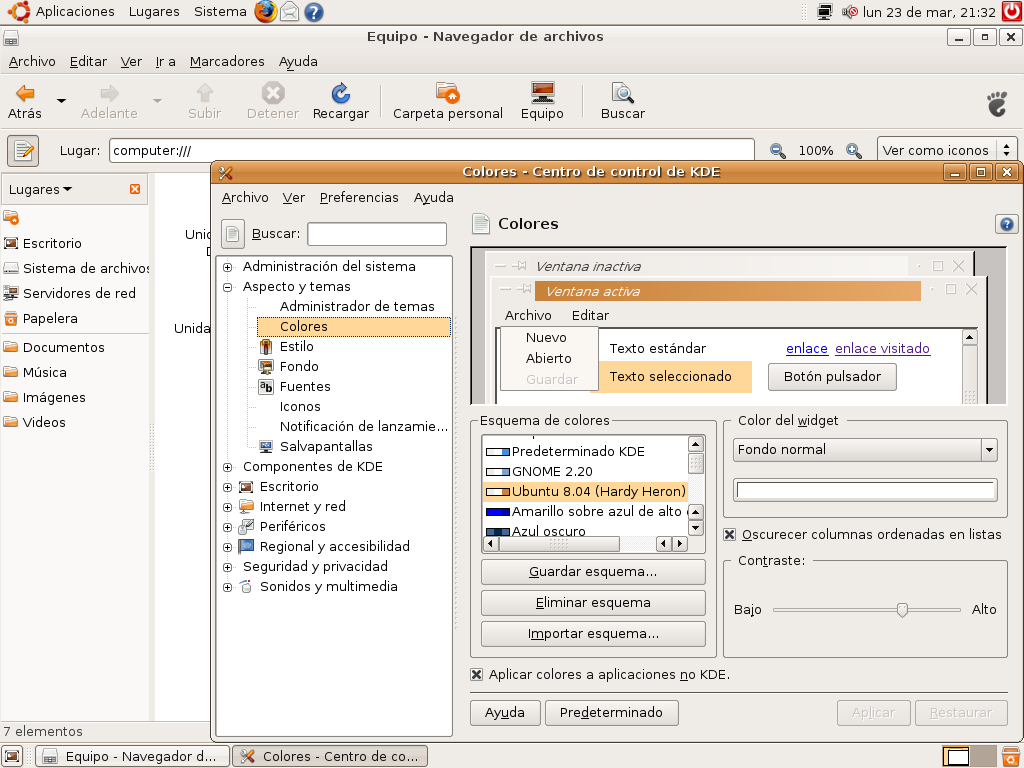Click the Botón pulsador preview button
The height and width of the screenshot is (768, 1024).
pos(832,377)
